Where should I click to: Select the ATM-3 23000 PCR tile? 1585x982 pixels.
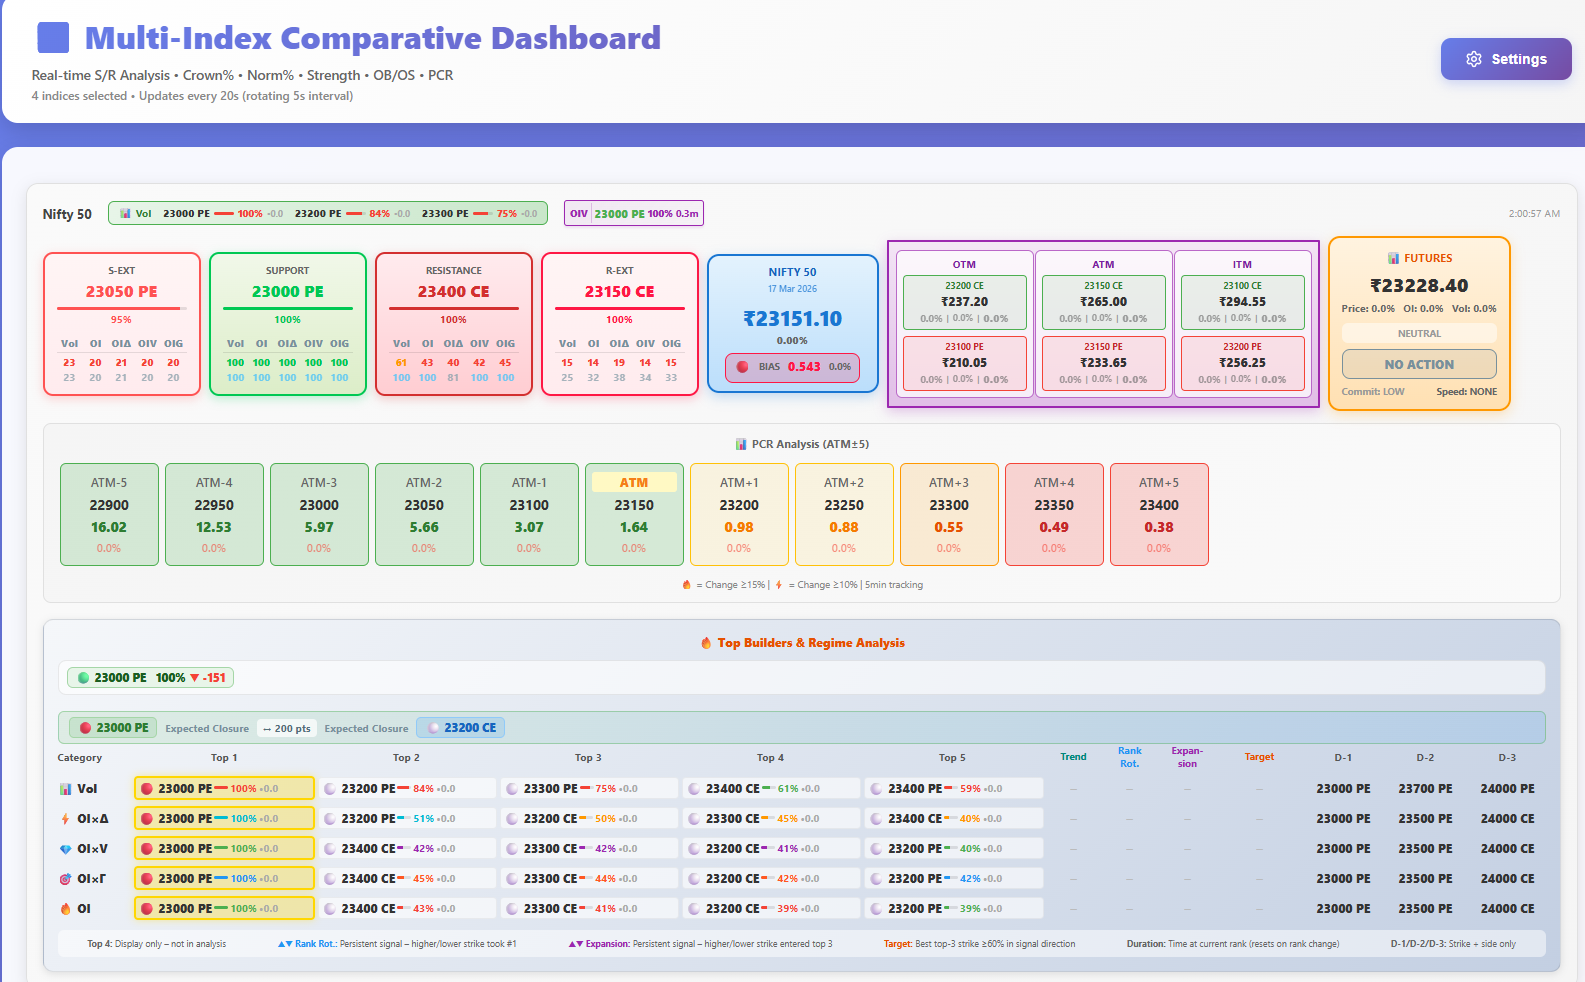click(x=319, y=515)
